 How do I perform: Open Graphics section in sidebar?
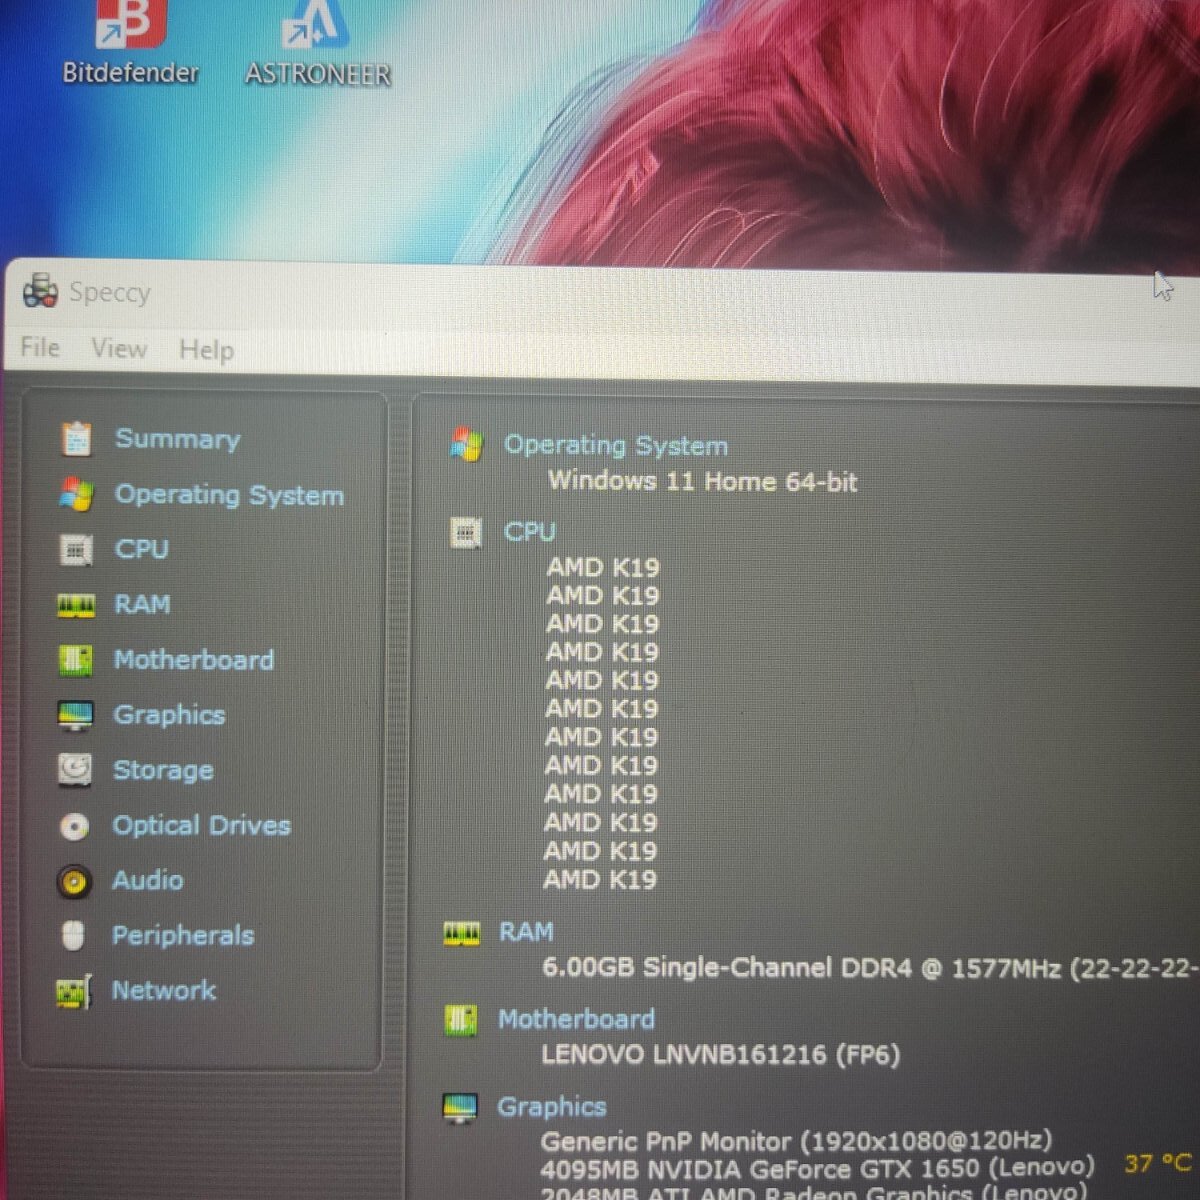(x=169, y=715)
